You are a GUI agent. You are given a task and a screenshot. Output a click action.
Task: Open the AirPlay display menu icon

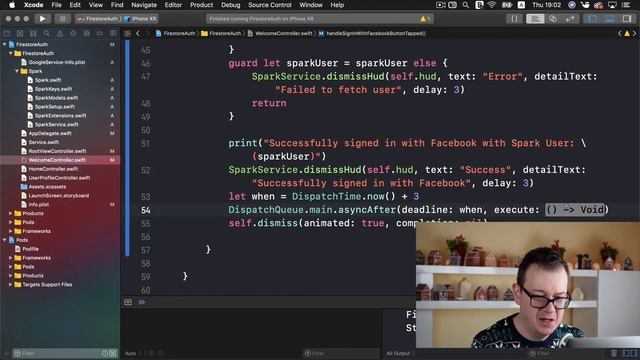tap(612, 5)
